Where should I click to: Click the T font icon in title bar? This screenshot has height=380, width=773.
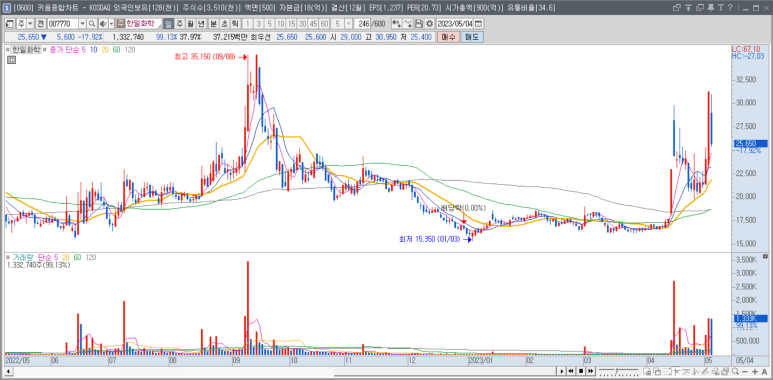720,7
